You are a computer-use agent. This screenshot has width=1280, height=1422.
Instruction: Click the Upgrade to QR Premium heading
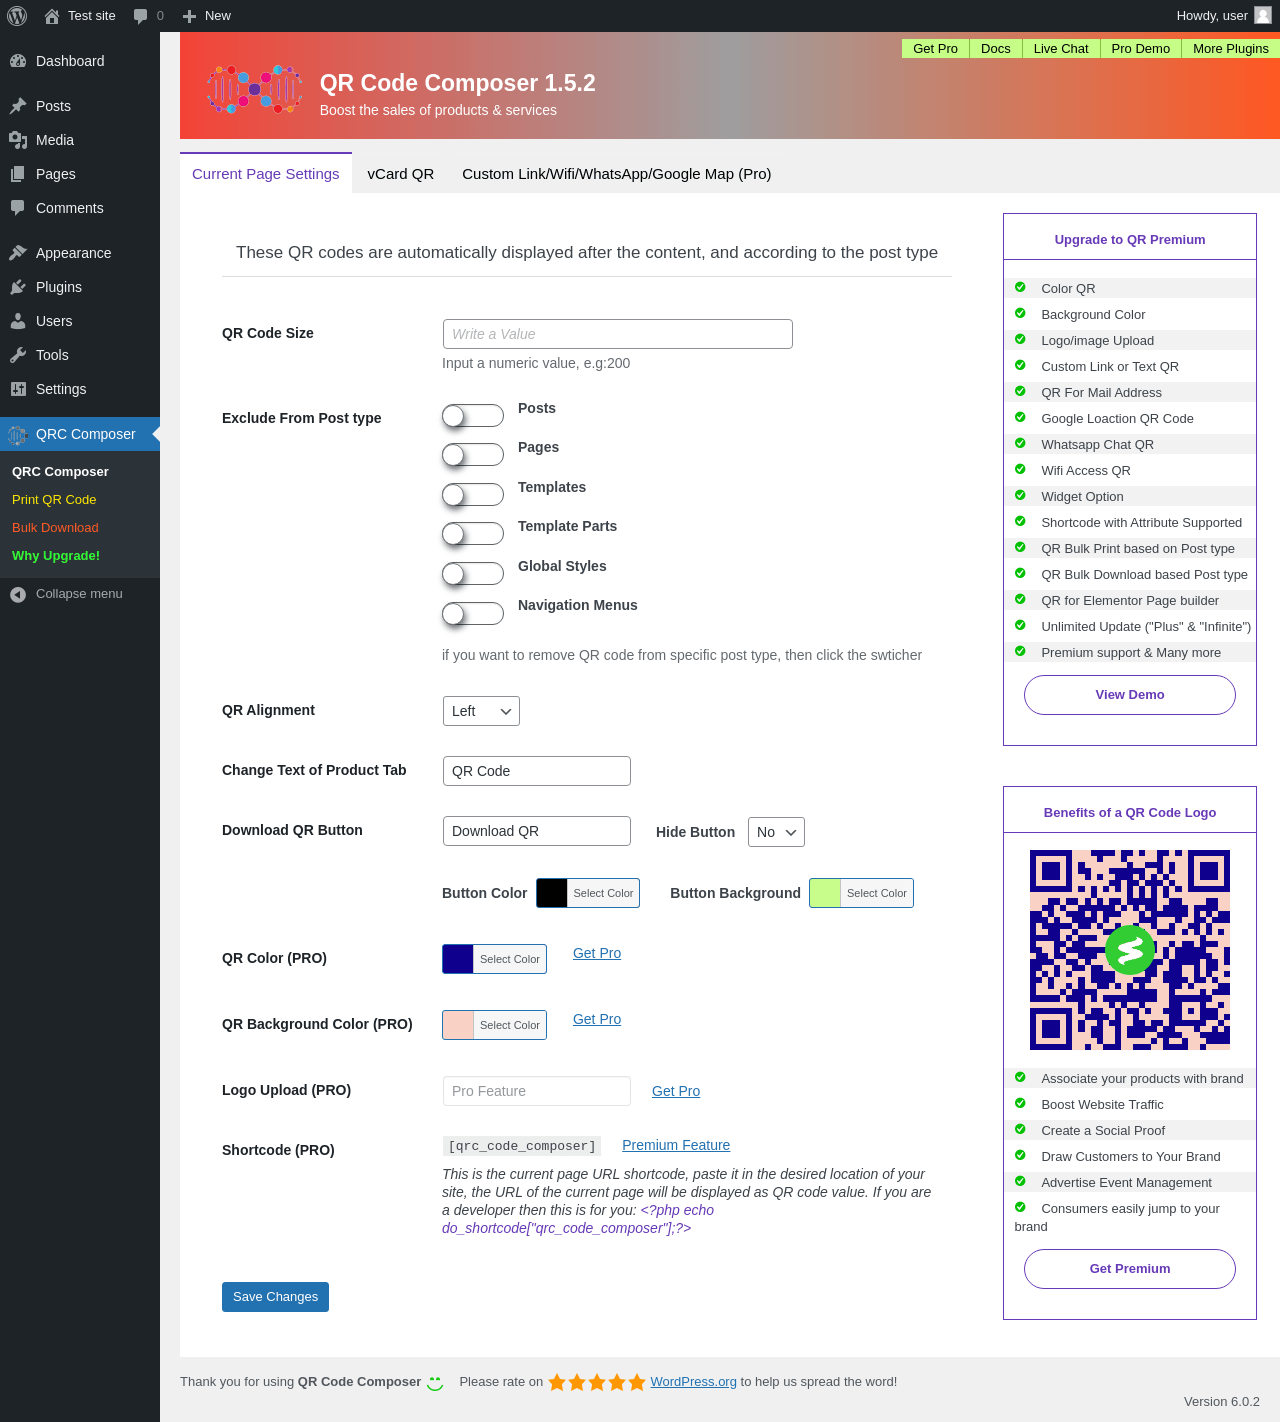pos(1130,240)
